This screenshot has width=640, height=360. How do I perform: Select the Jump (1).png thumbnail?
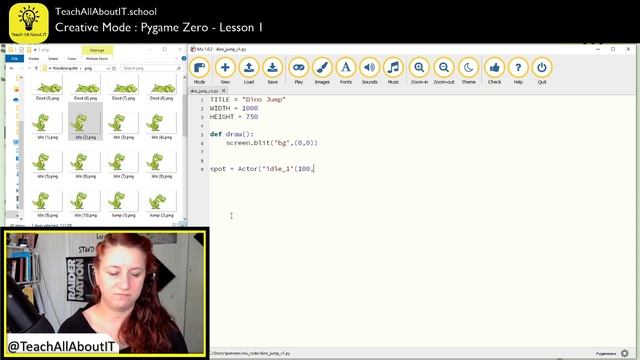(x=123, y=204)
